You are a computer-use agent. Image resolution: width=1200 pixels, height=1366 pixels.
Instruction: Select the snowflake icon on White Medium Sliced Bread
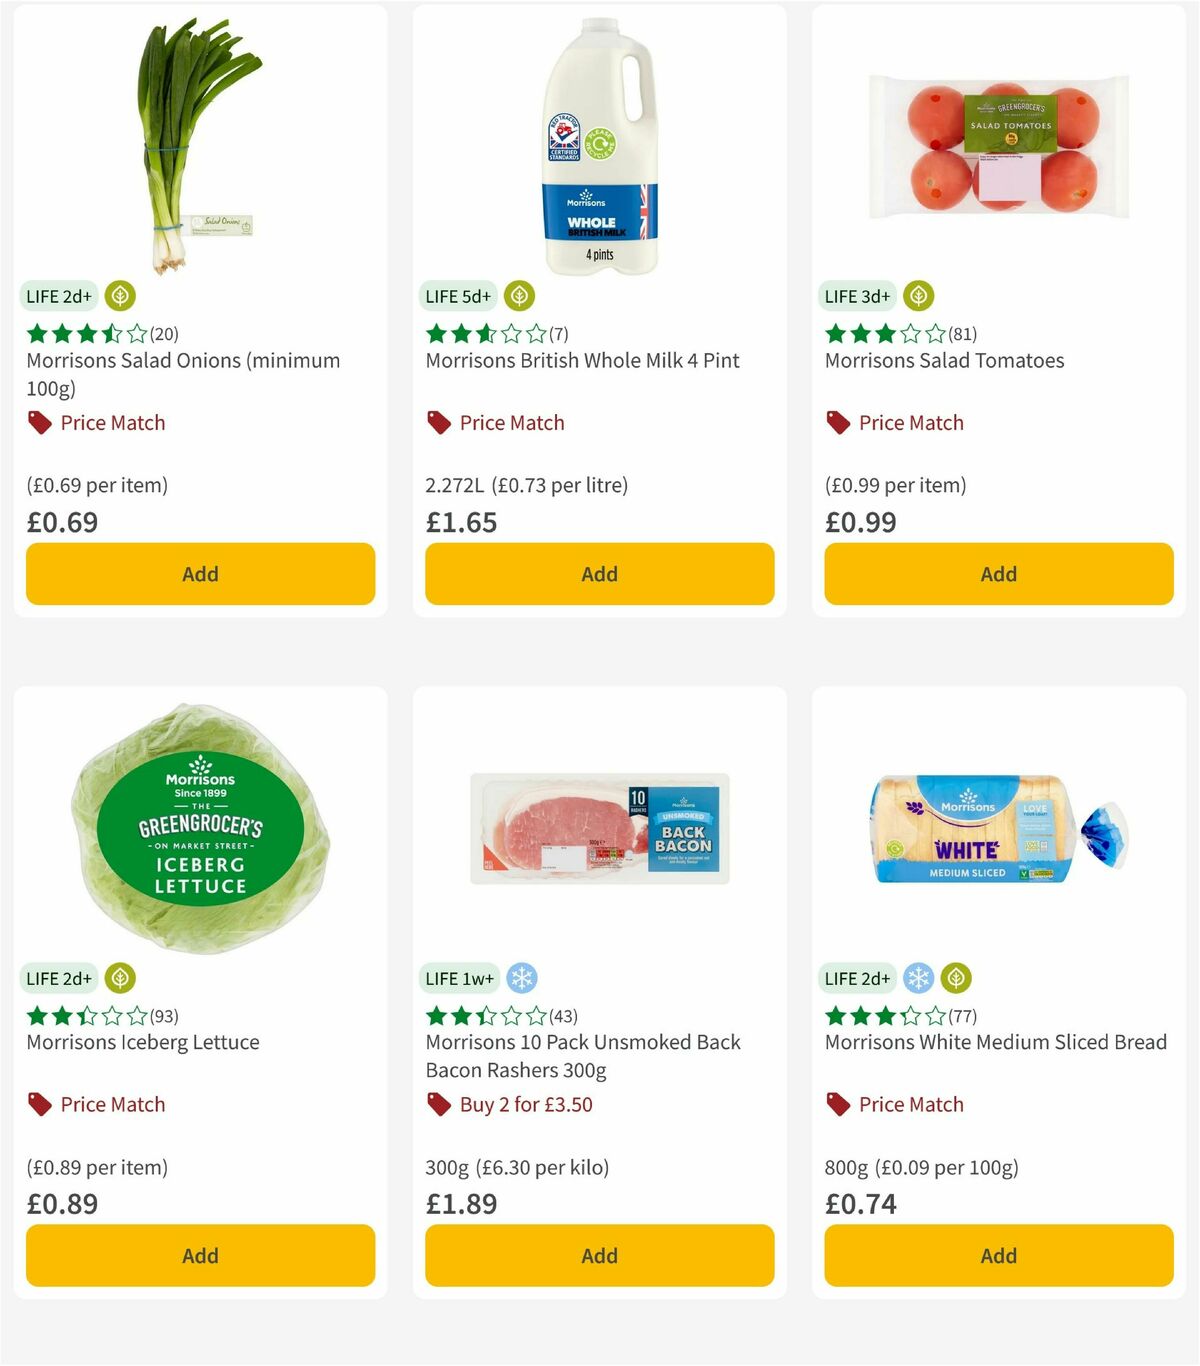coord(919,978)
